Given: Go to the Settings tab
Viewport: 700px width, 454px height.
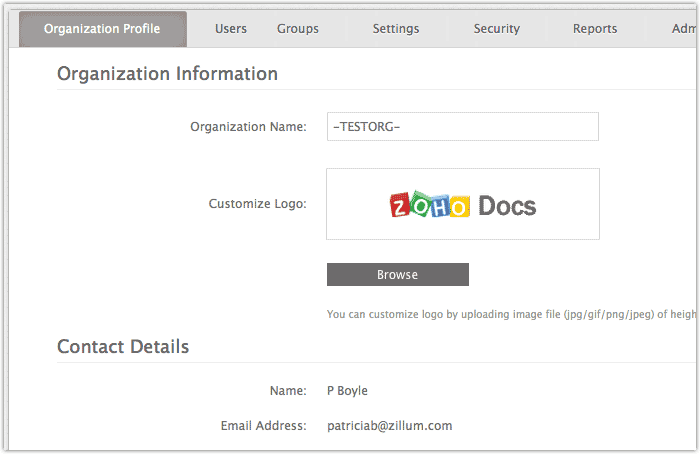Looking at the screenshot, I should coord(396,29).
